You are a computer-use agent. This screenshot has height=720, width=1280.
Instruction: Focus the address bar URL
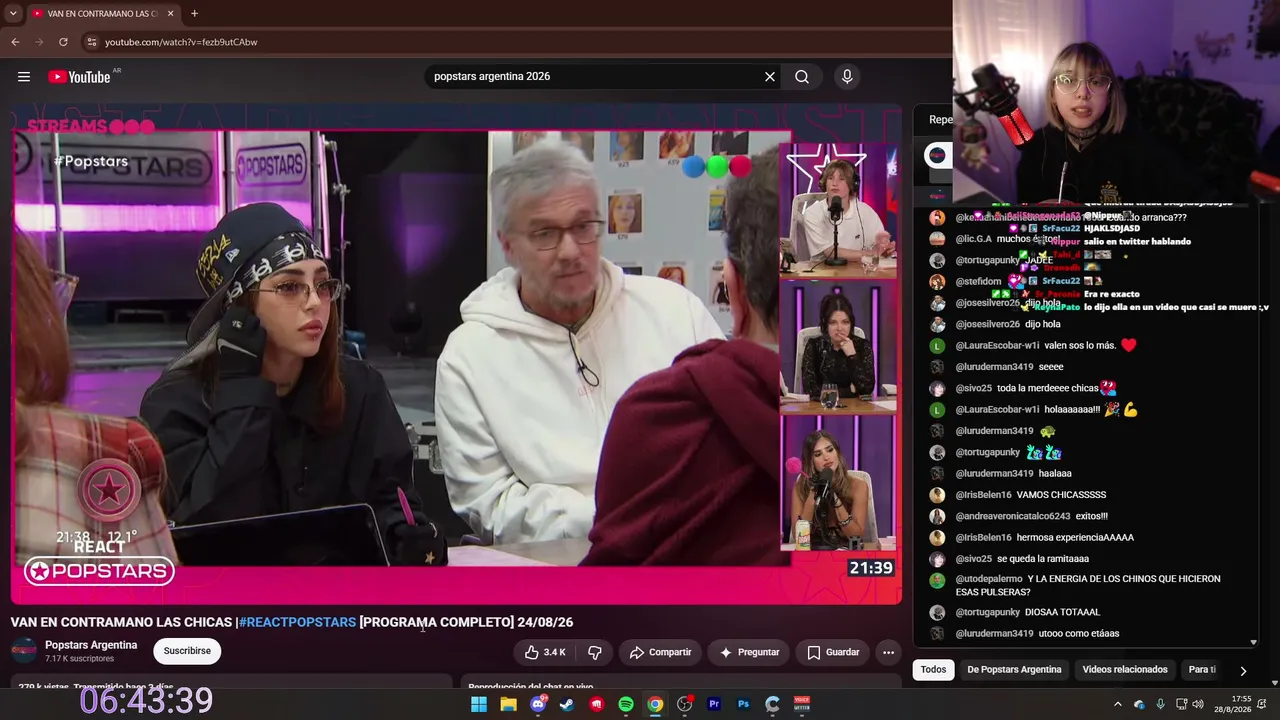pos(181,42)
